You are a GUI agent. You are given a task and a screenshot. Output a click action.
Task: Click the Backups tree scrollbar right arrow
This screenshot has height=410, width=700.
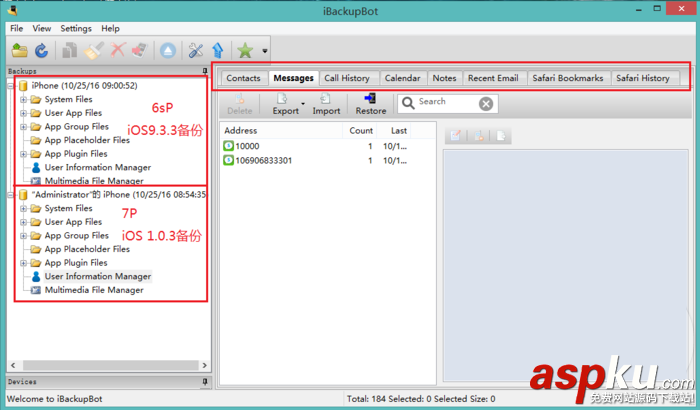coord(204,365)
